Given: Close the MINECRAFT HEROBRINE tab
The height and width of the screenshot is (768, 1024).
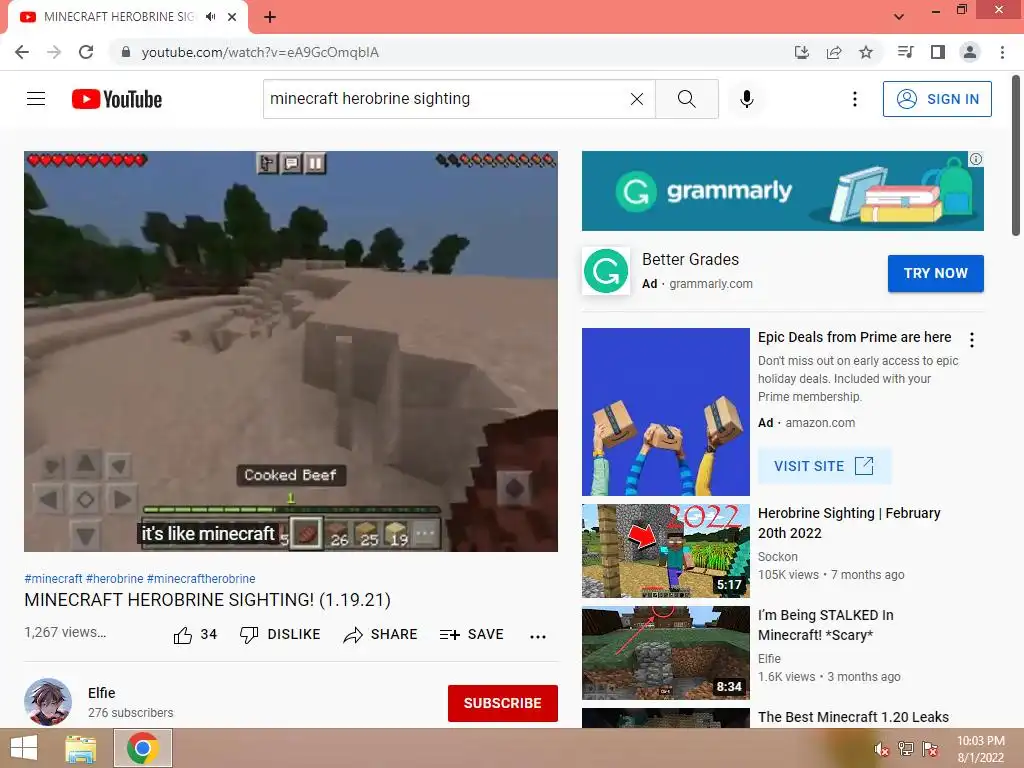Looking at the screenshot, I should (232, 17).
